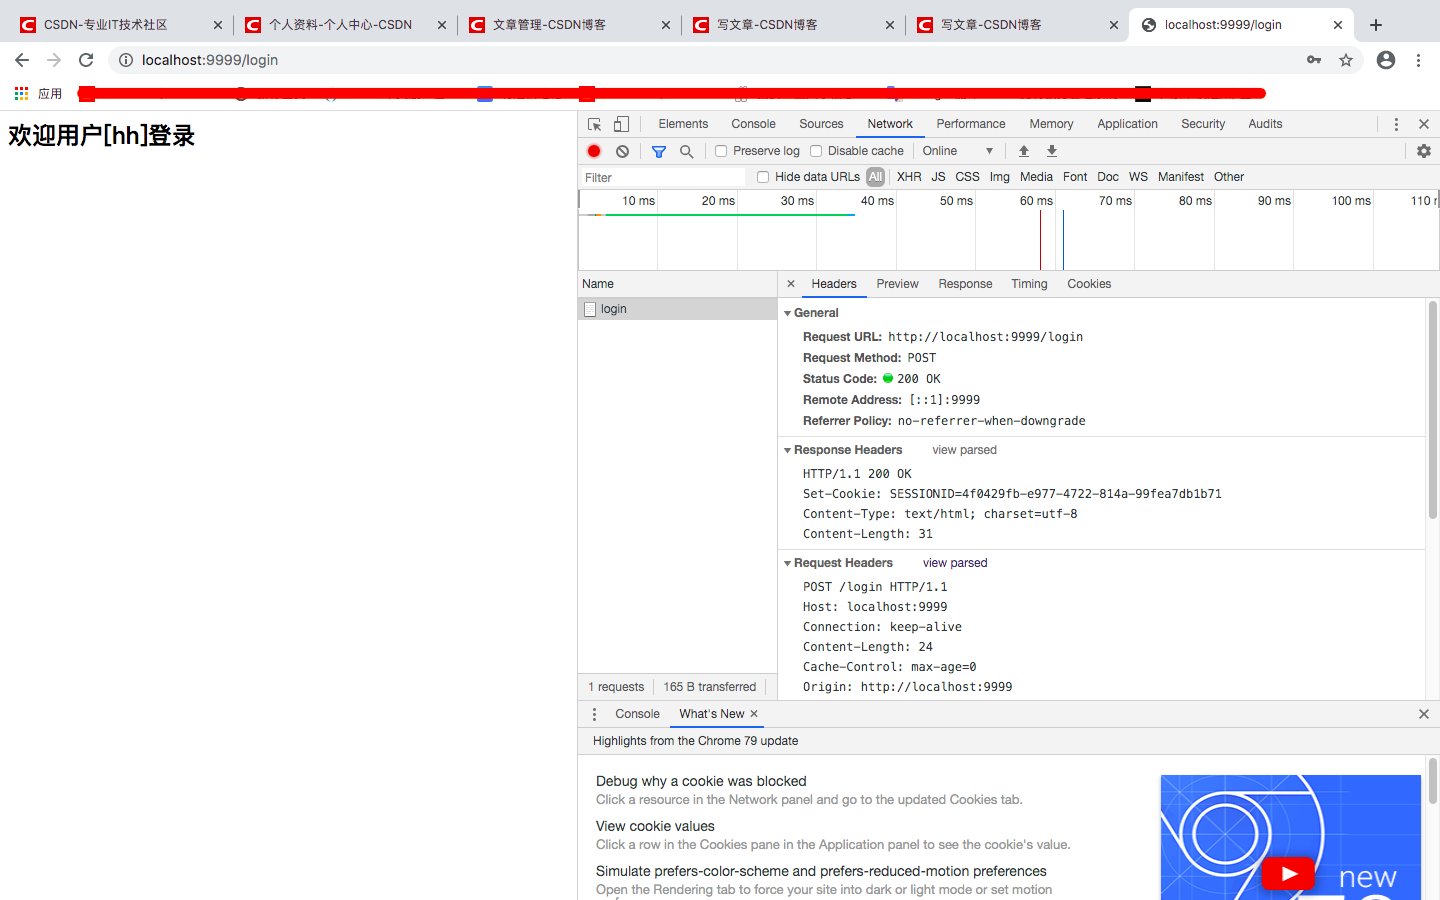Click the browser forward arrow
1440x900 pixels.
tap(54, 60)
